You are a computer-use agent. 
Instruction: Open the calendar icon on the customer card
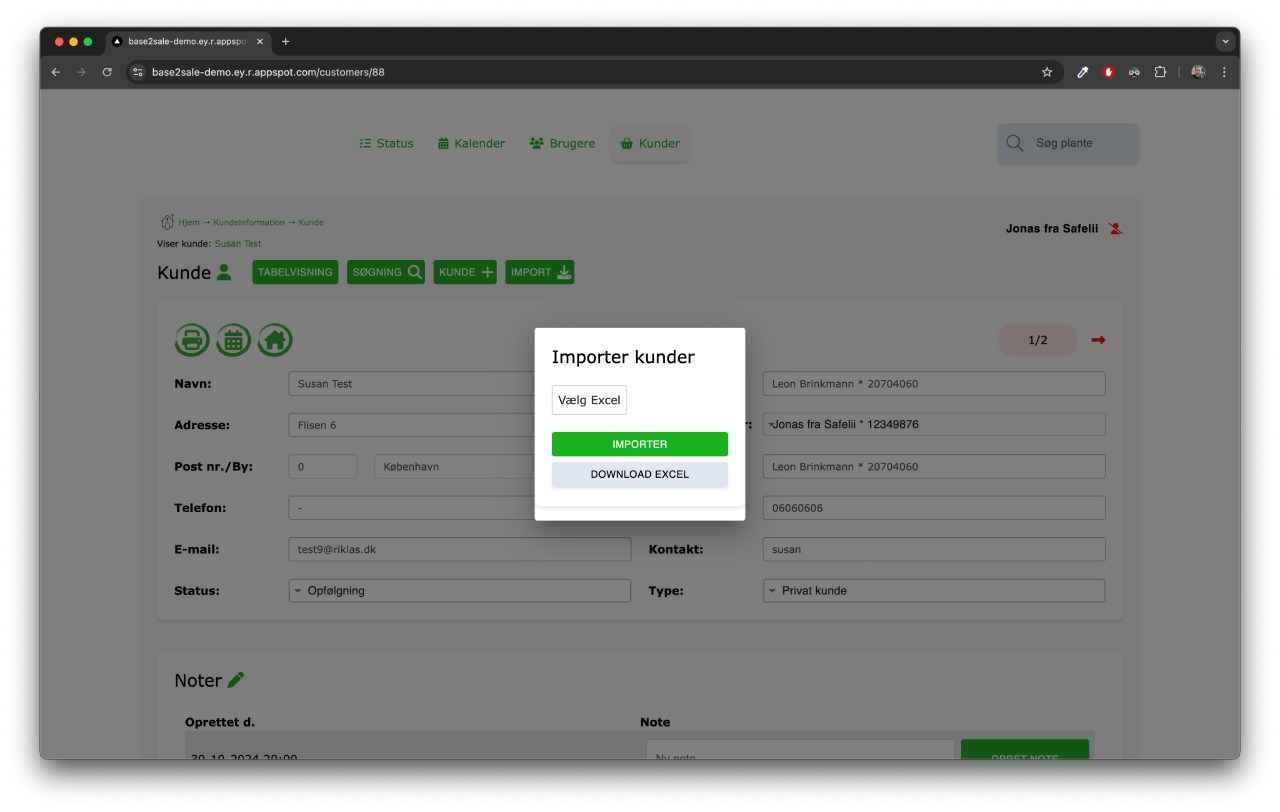[233, 340]
